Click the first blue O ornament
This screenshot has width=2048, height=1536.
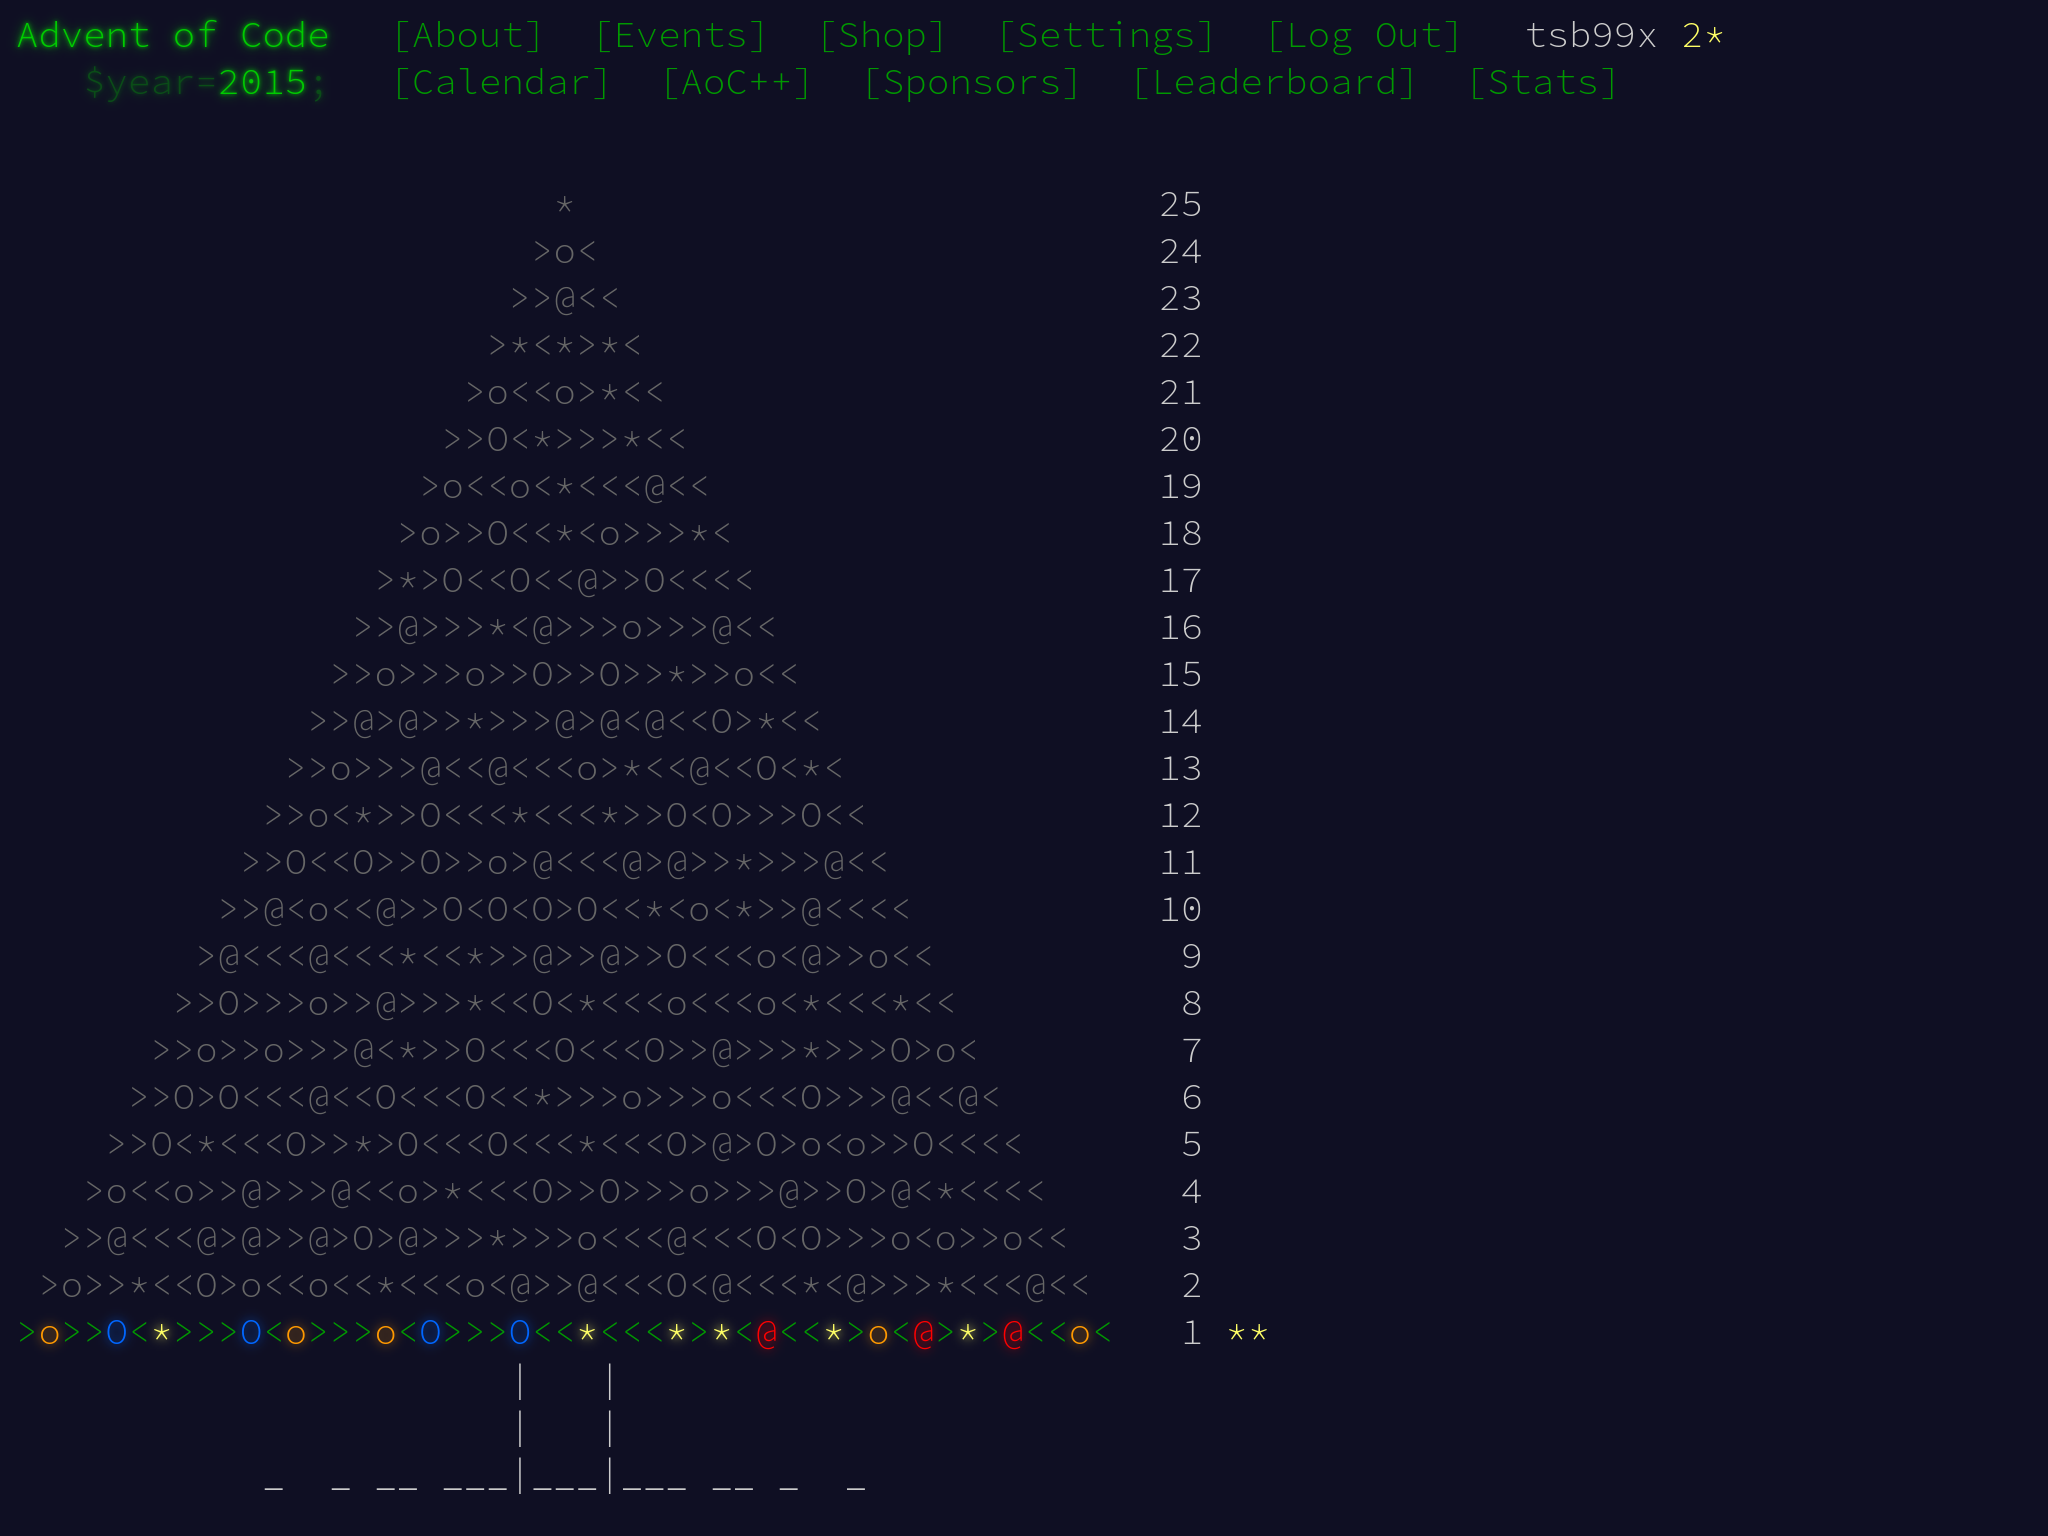coord(117,1333)
